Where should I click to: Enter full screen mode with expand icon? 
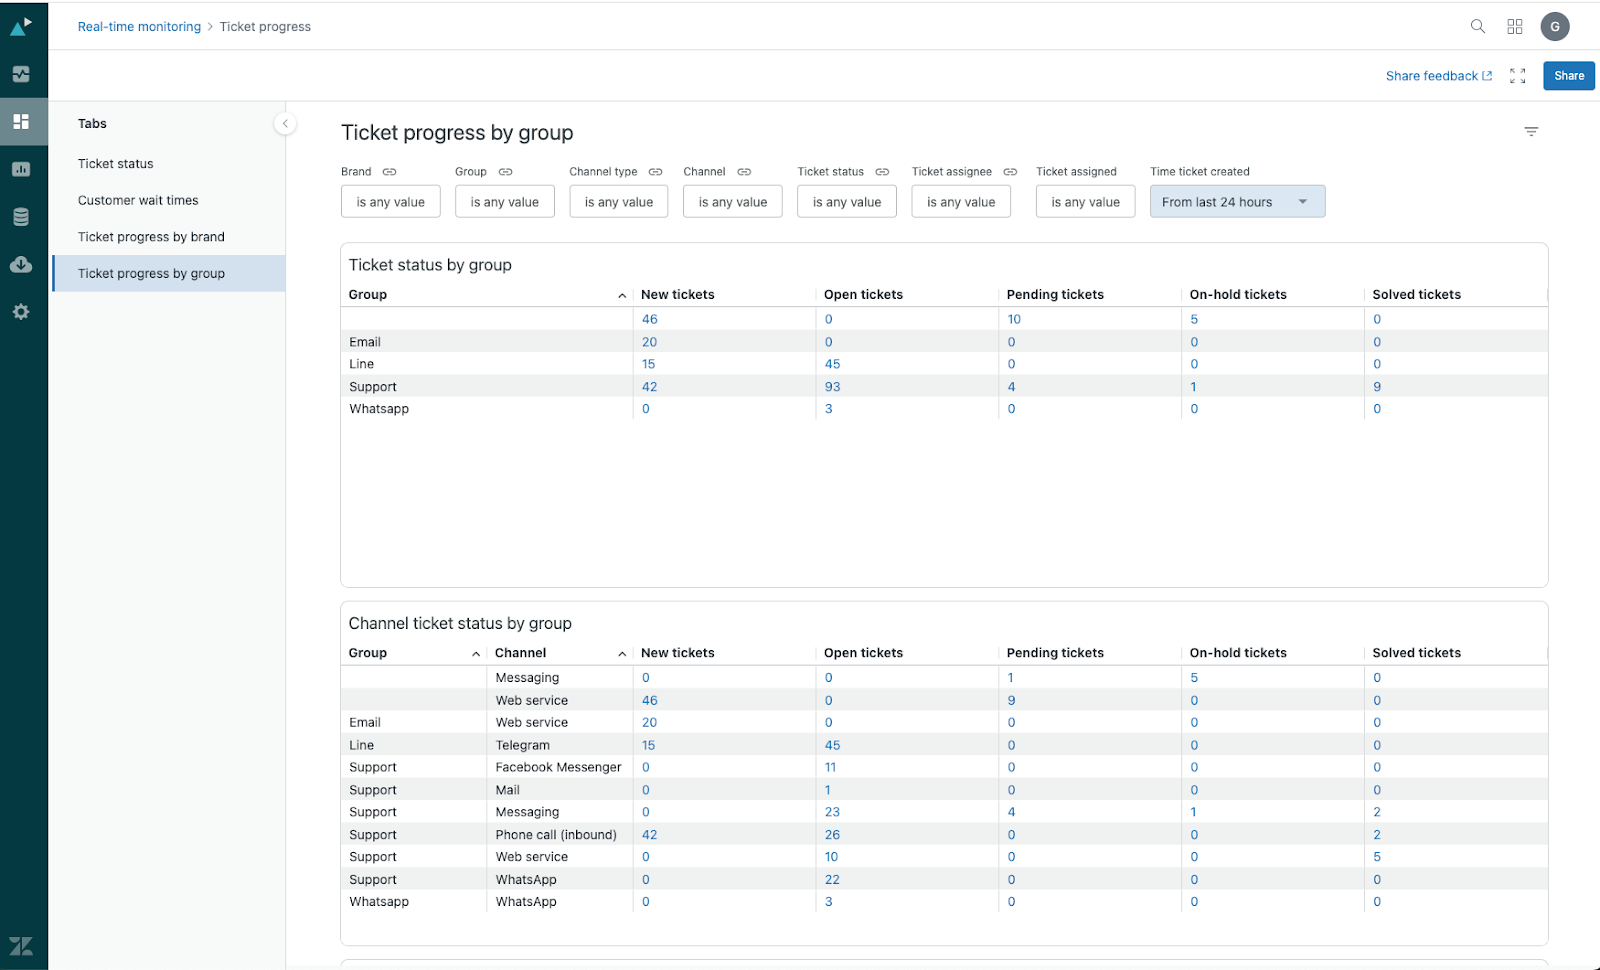(1517, 76)
